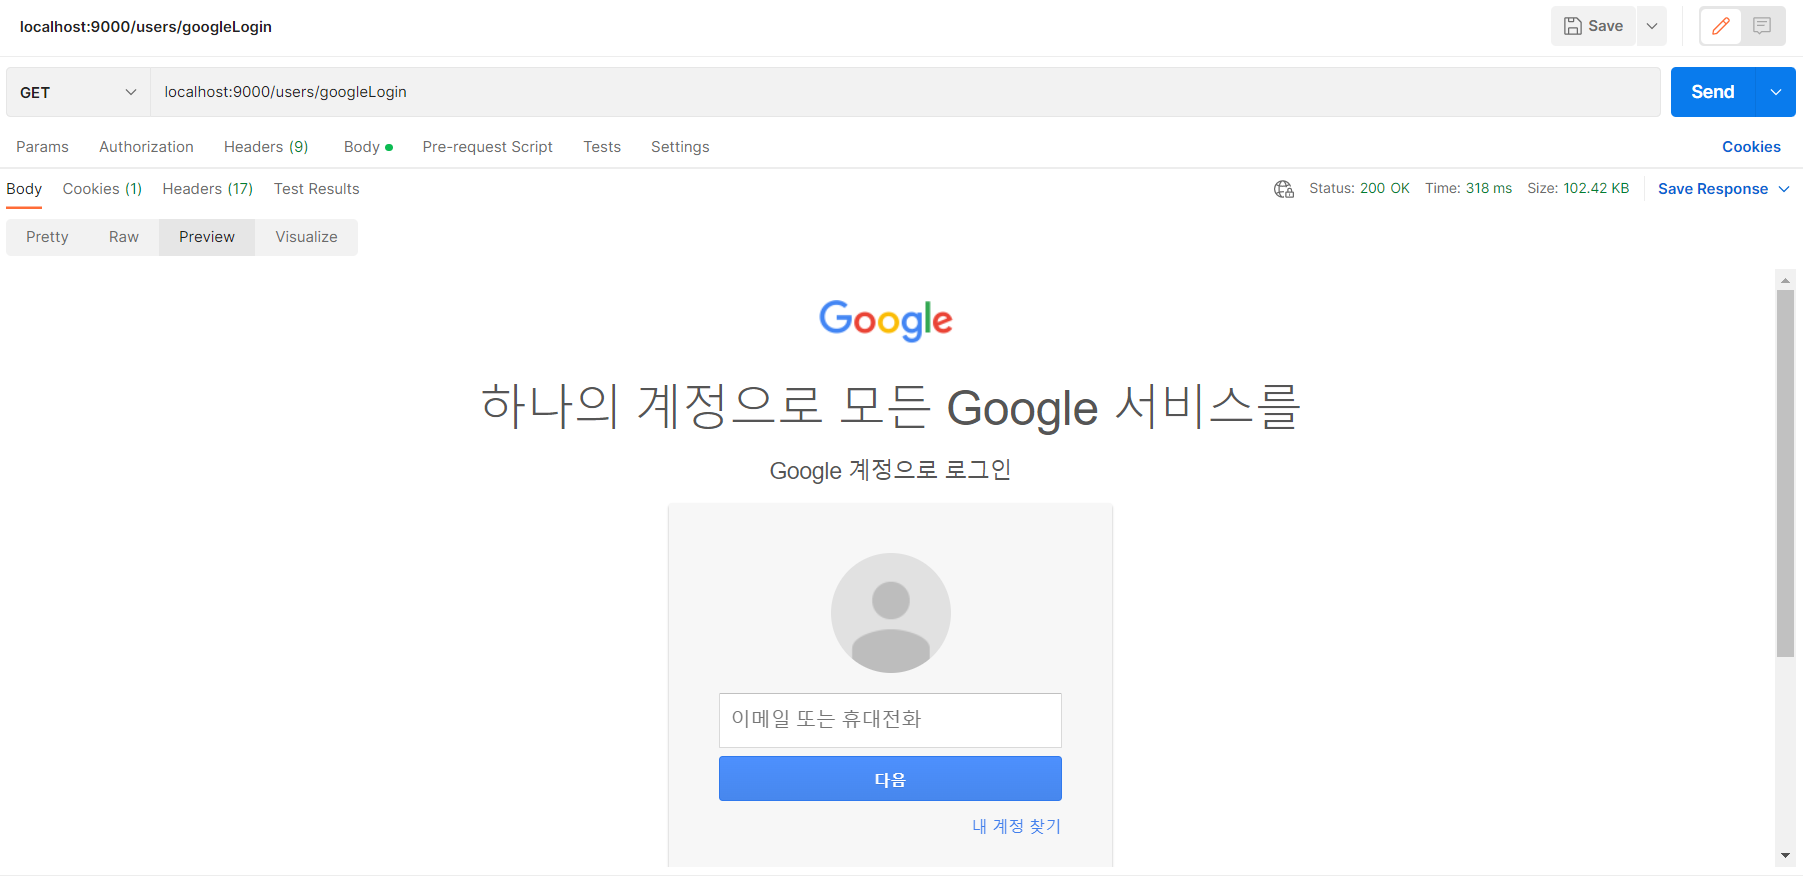Image resolution: width=1803 pixels, height=883 pixels.
Task: Click the preview vertical scrollbar thumb
Action: click(x=1785, y=473)
